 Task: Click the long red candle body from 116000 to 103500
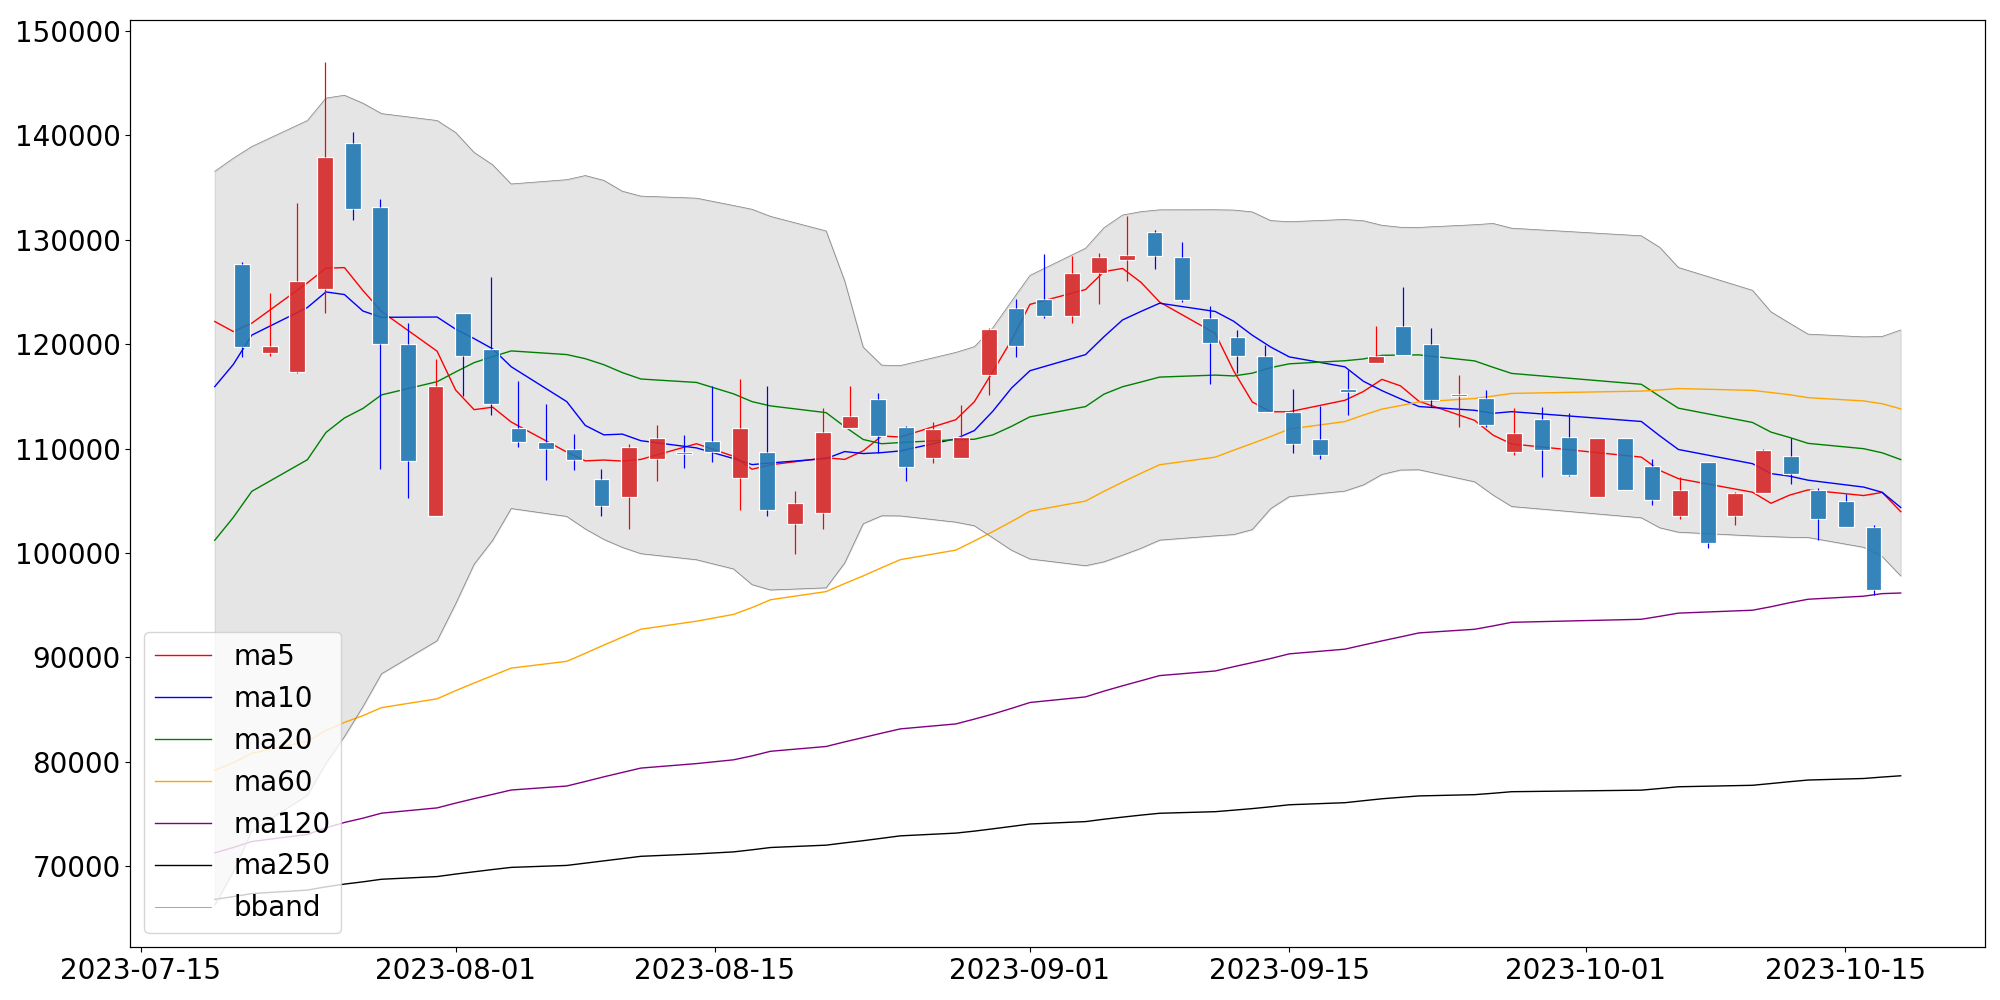[x=436, y=451]
